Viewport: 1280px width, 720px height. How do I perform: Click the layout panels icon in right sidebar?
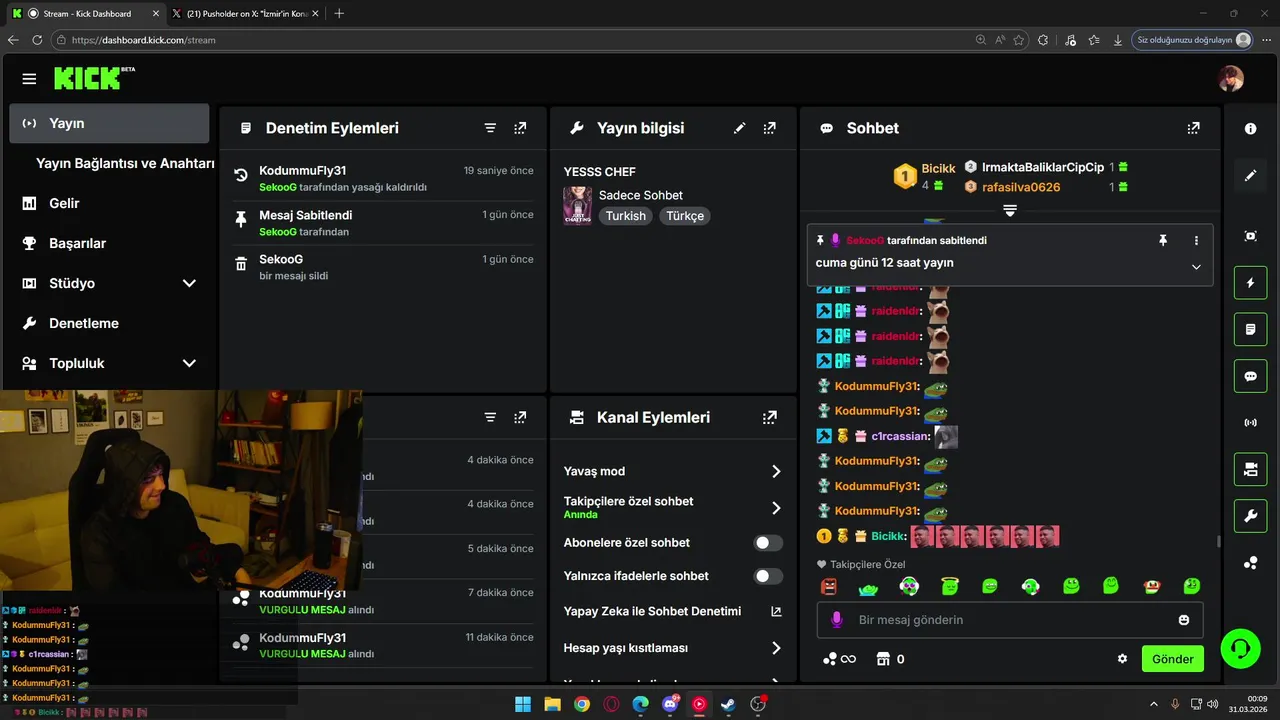[x=1250, y=469]
